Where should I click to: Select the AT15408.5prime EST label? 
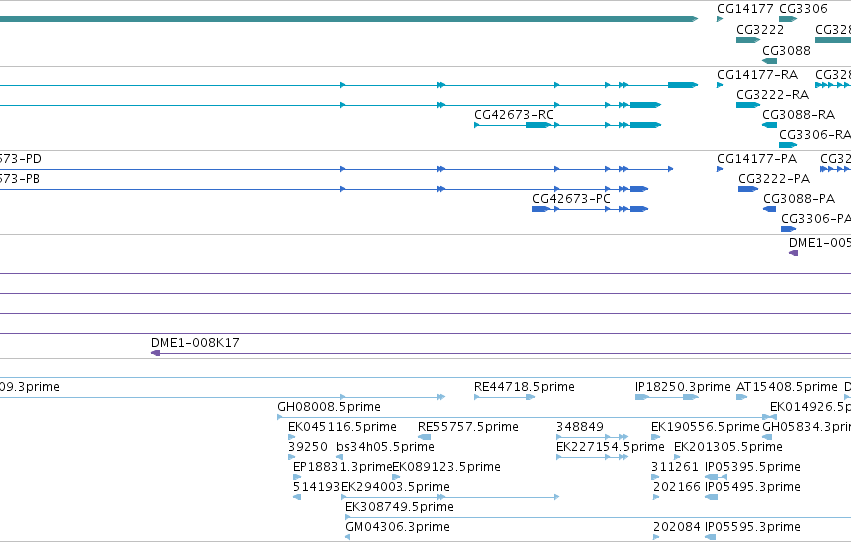[x=787, y=387]
